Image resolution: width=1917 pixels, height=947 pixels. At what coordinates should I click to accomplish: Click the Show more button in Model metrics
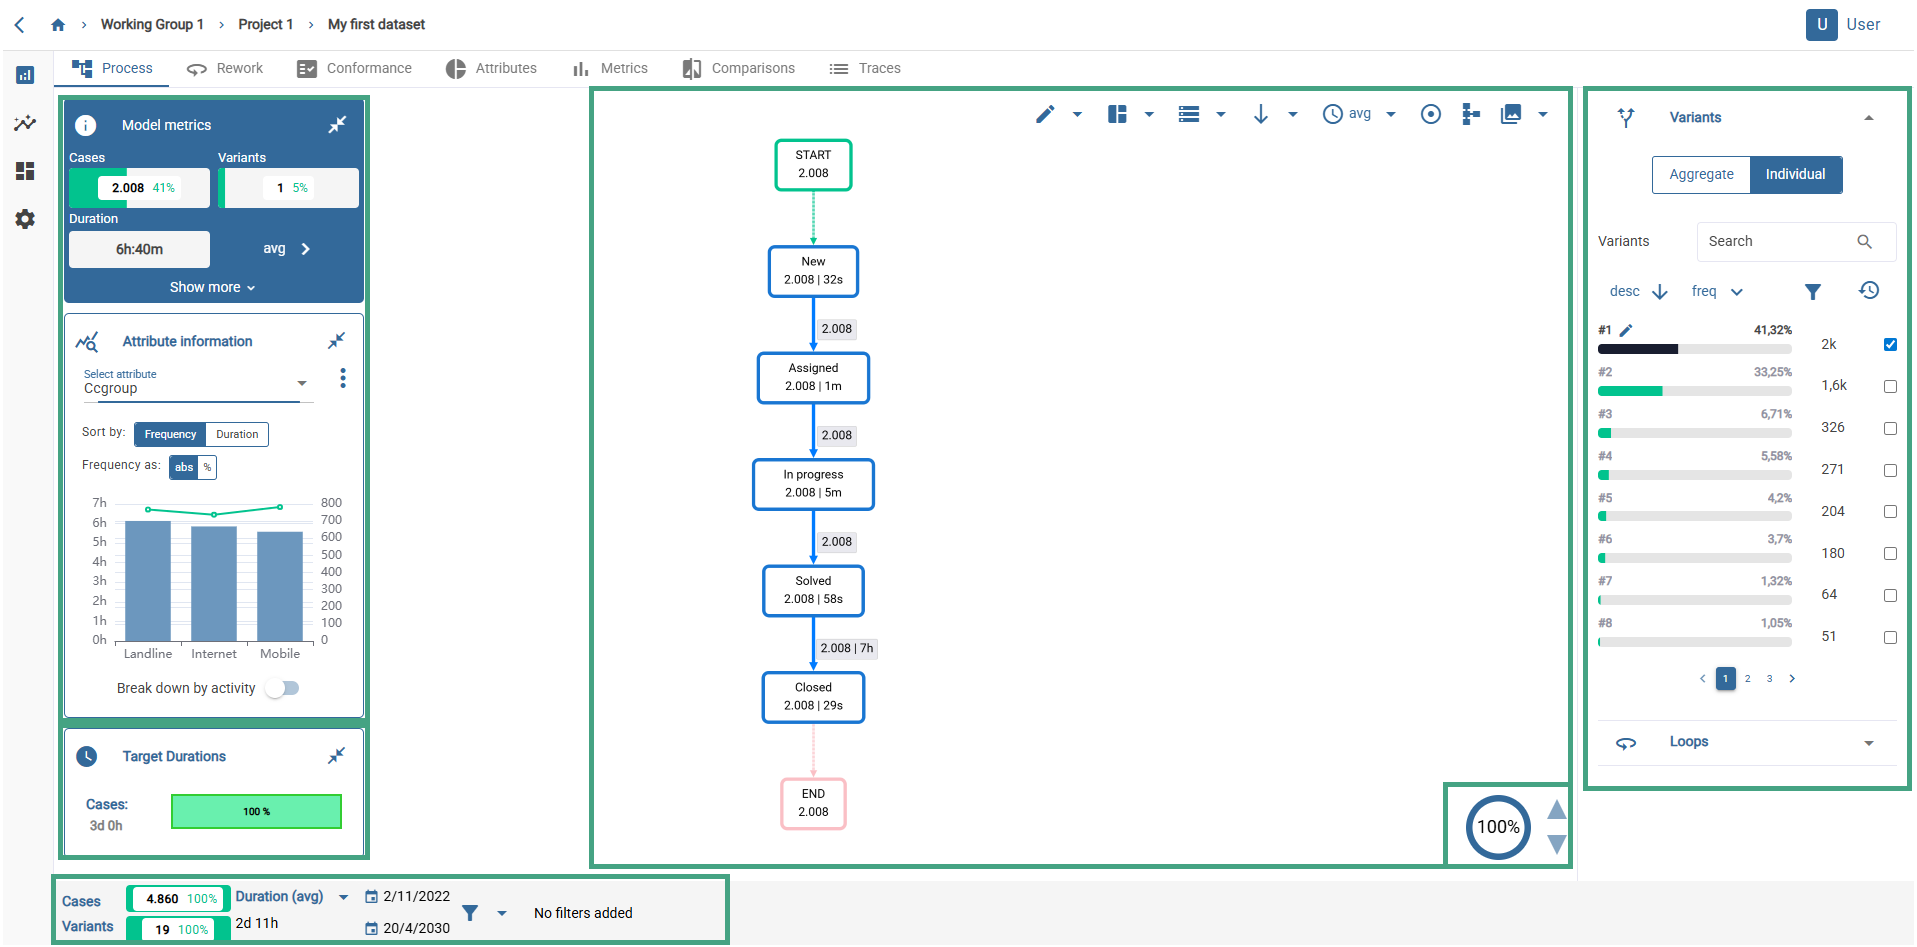click(x=206, y=287)
